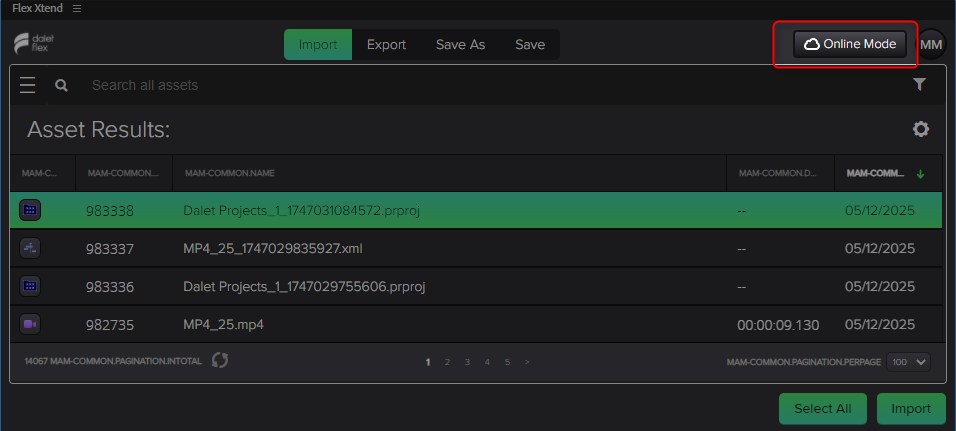The width and height of the screenshot is (956, 431).
Task: Open the hamburger menu beside the search icon
Action: coord(27,85)
